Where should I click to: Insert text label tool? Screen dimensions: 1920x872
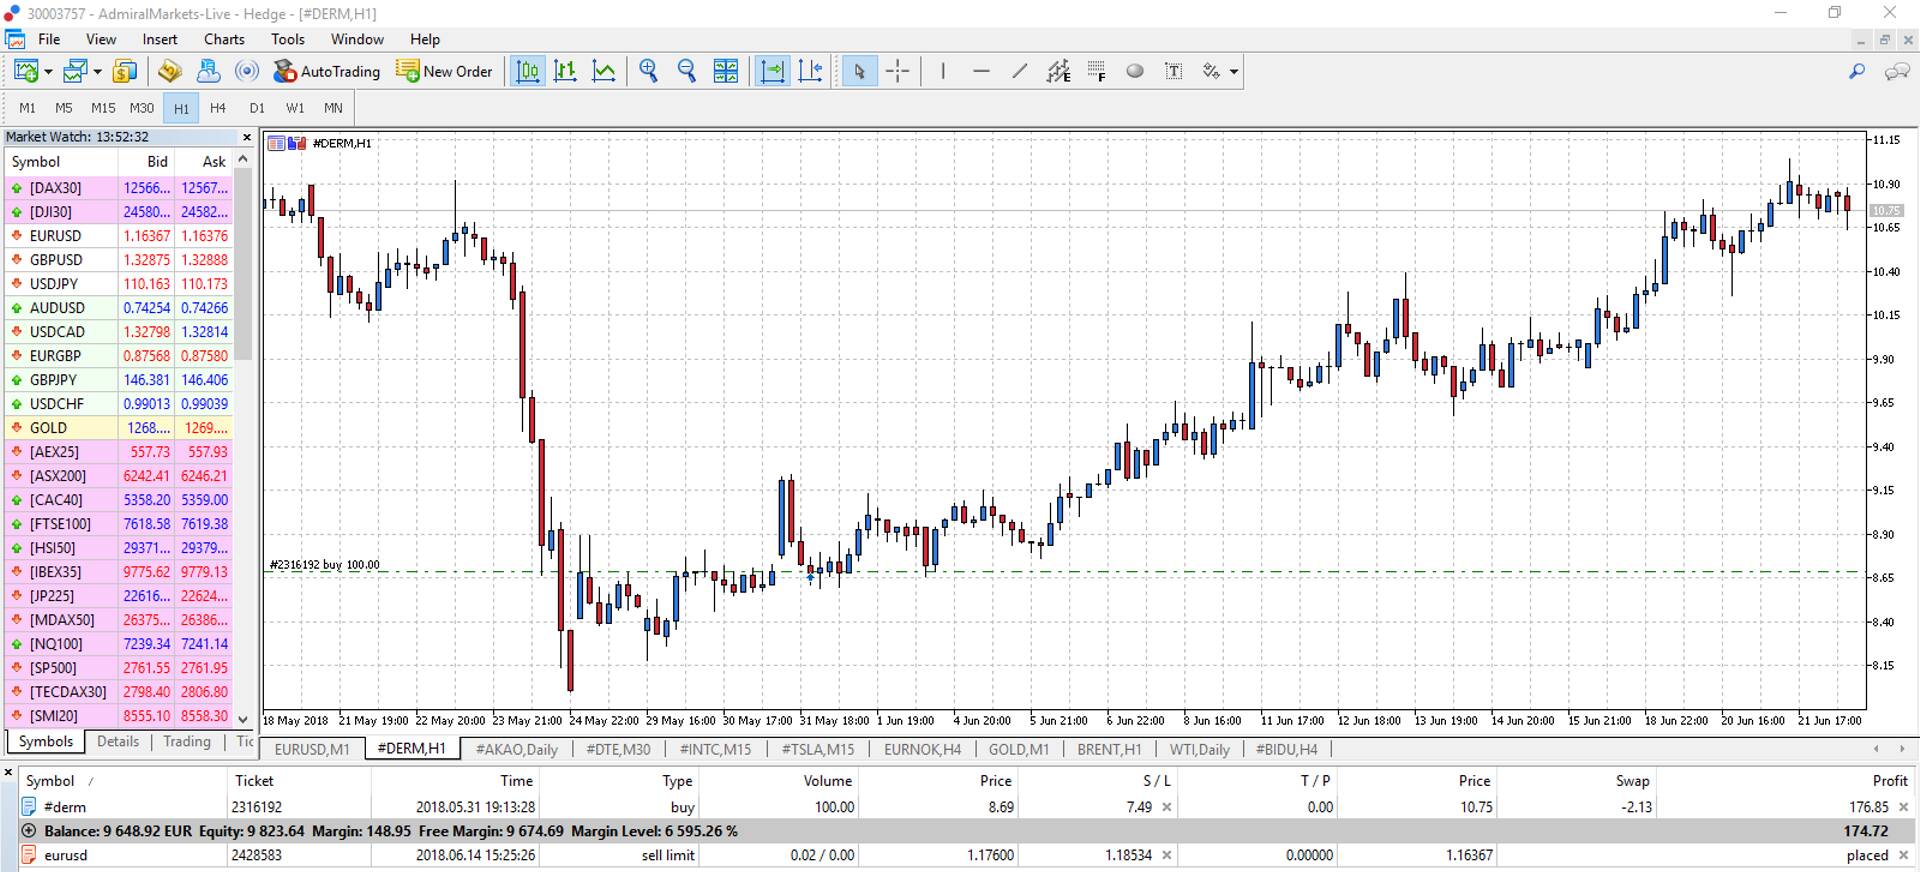click(1173, 71)
